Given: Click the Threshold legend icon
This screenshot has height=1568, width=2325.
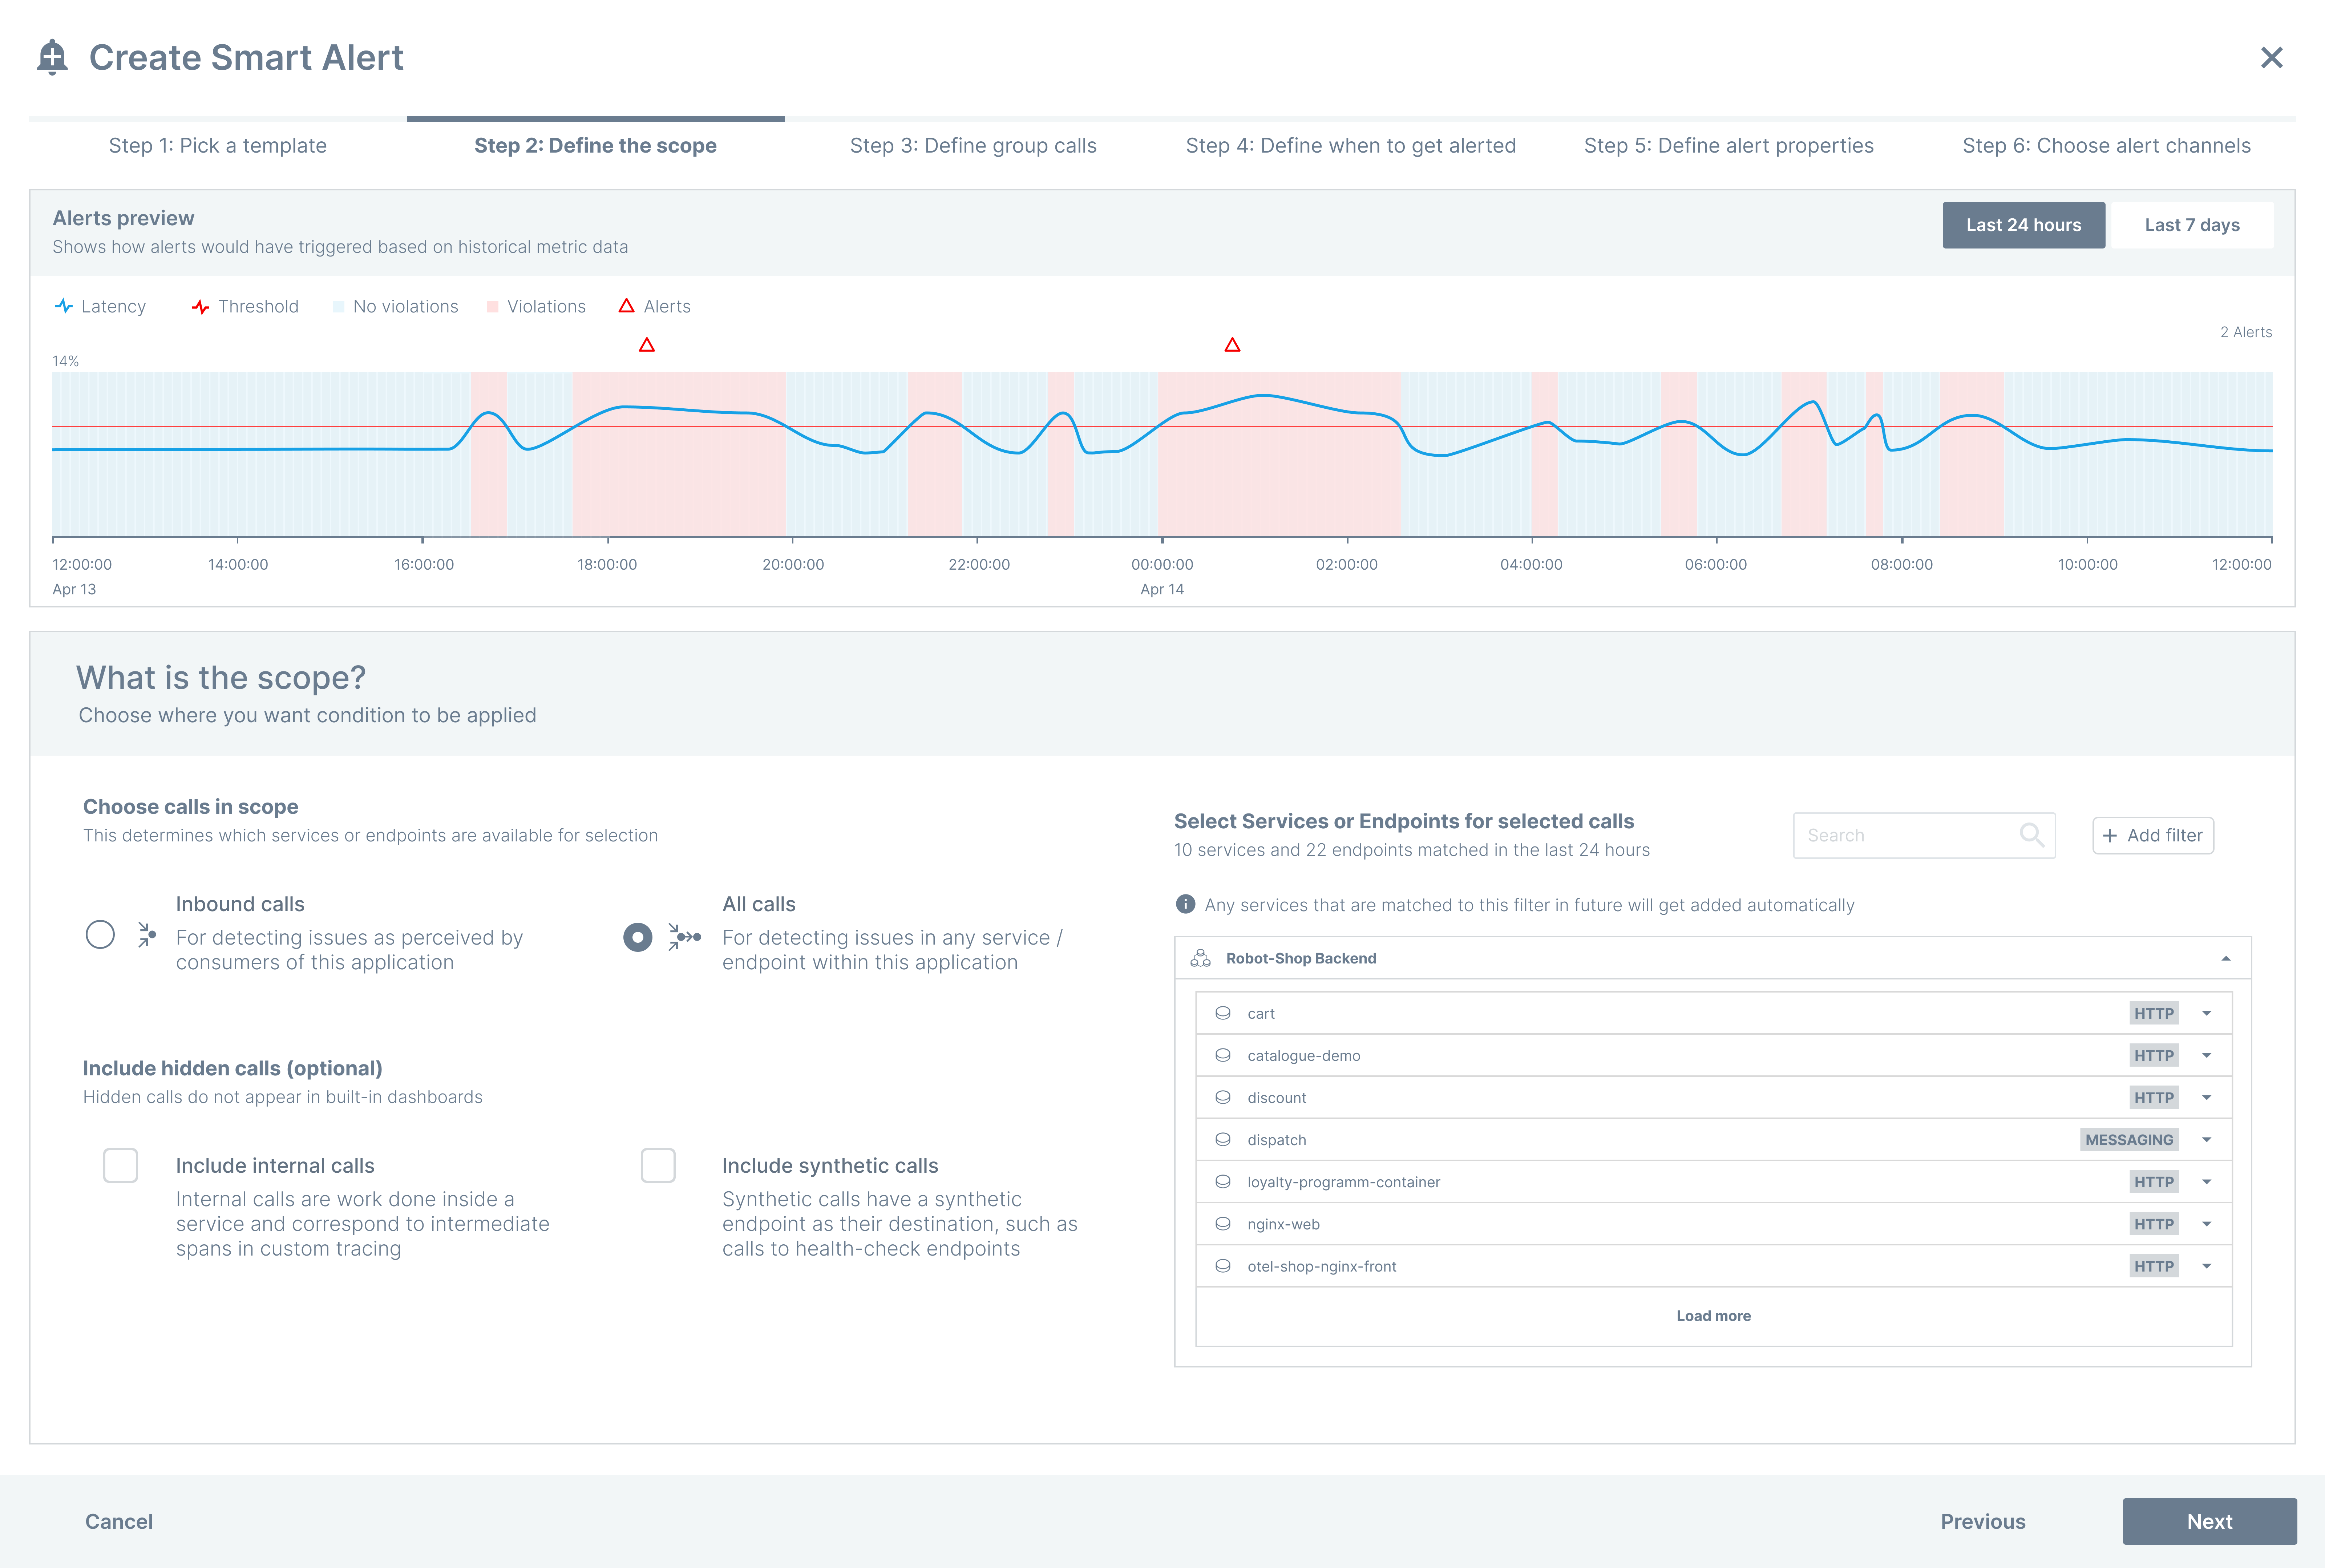Looking at the screenshot, I should click(200, 306).
